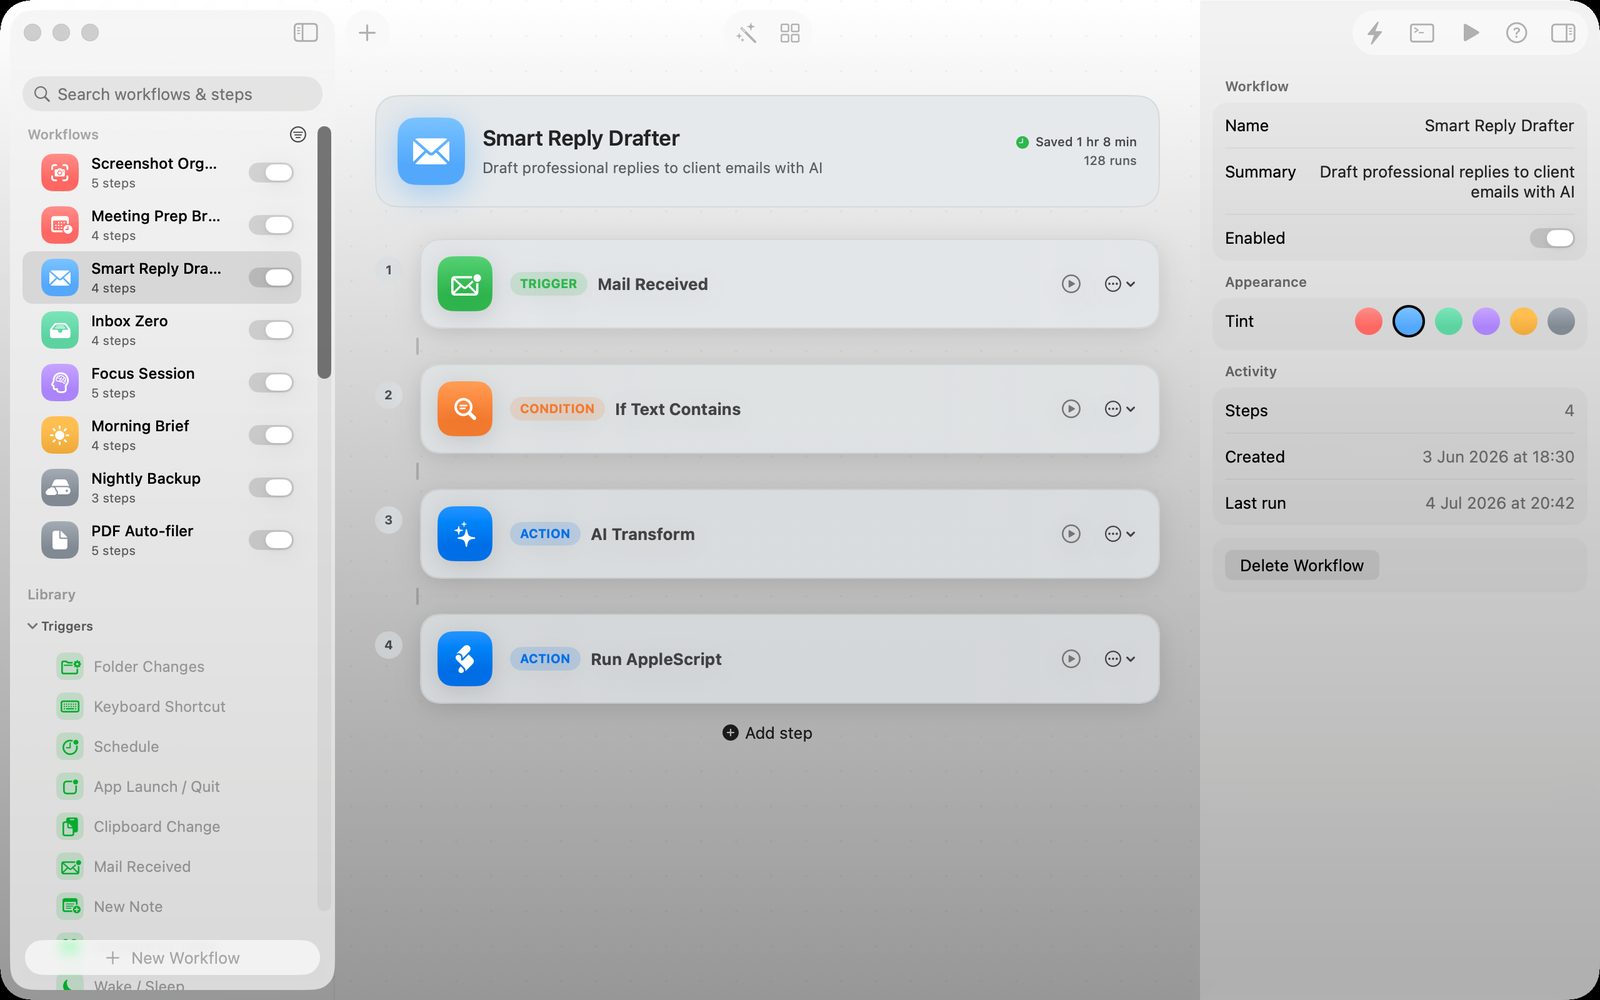Screen dimensions: 1600x1000
Task: Toggle the Enabled switch in inspector
Action: coord(1552,238)
